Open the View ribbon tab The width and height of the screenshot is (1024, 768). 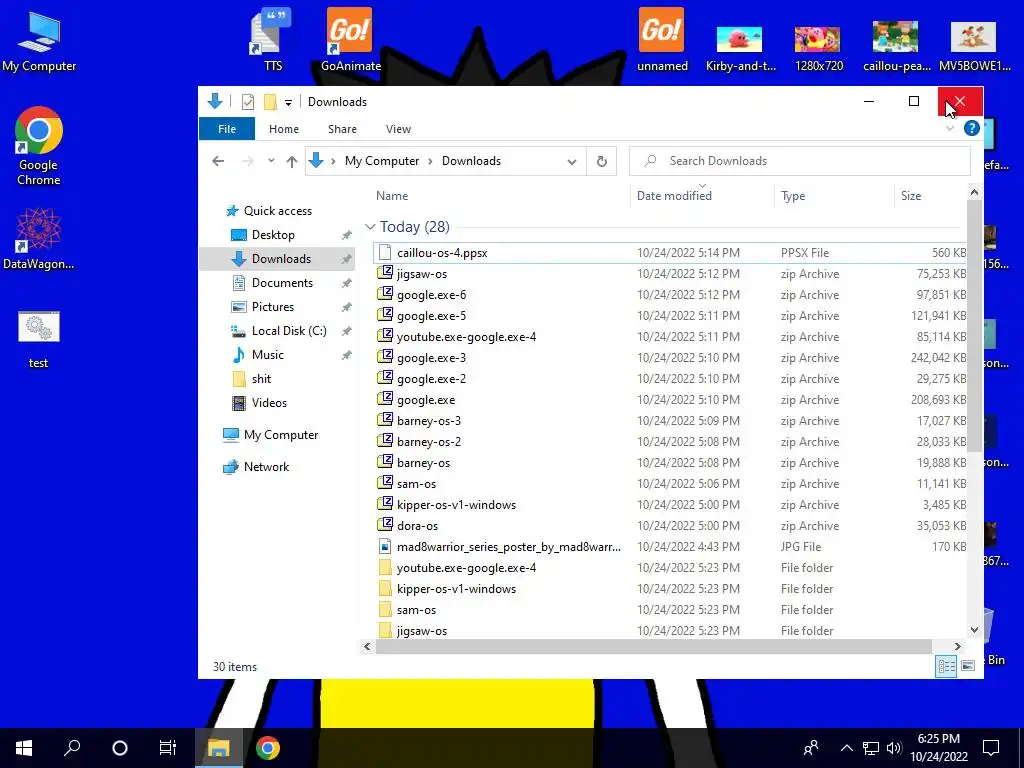coord(398,129)
